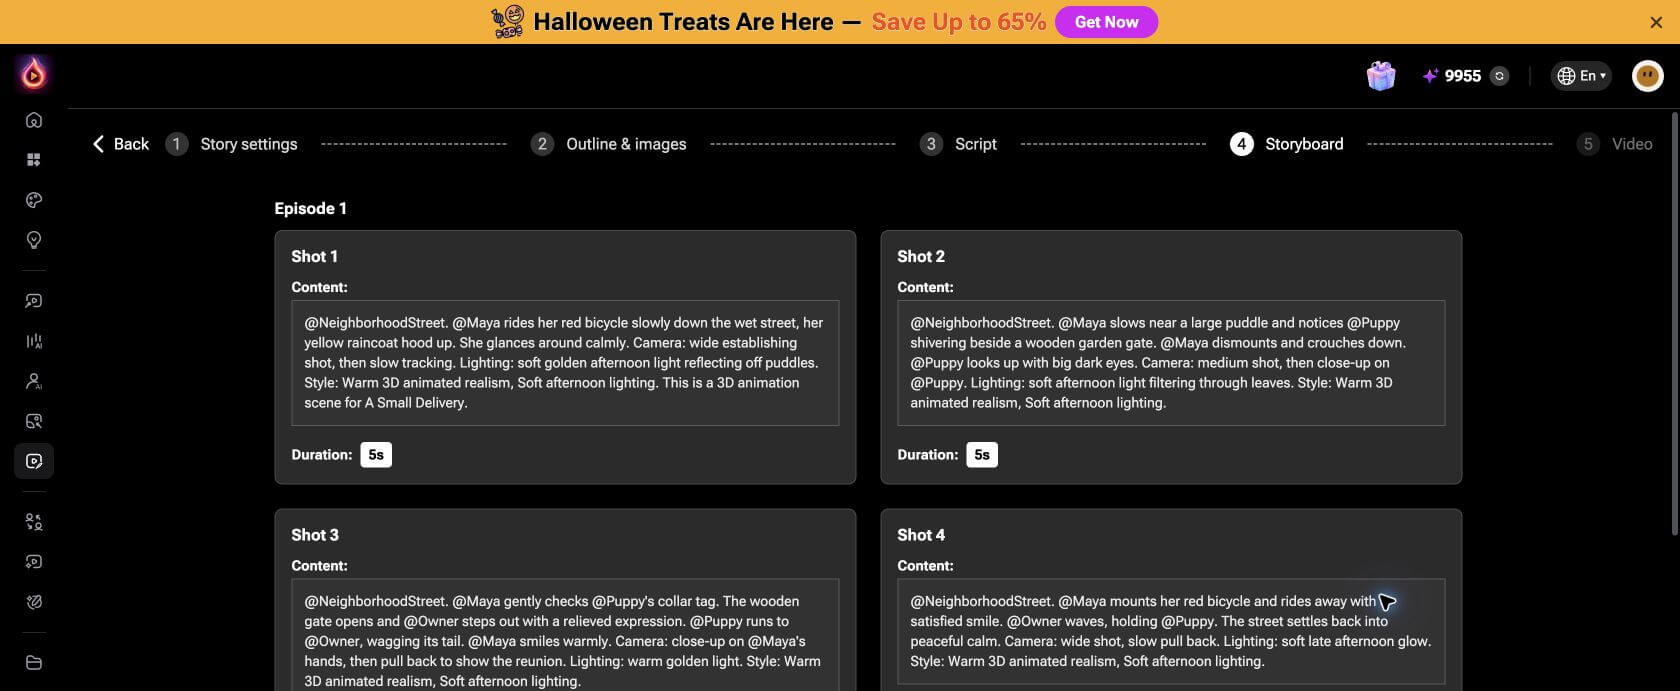Click the Shot 2 duration 5s value
The image size is (1680, 691).
click(x=982, y=455)
